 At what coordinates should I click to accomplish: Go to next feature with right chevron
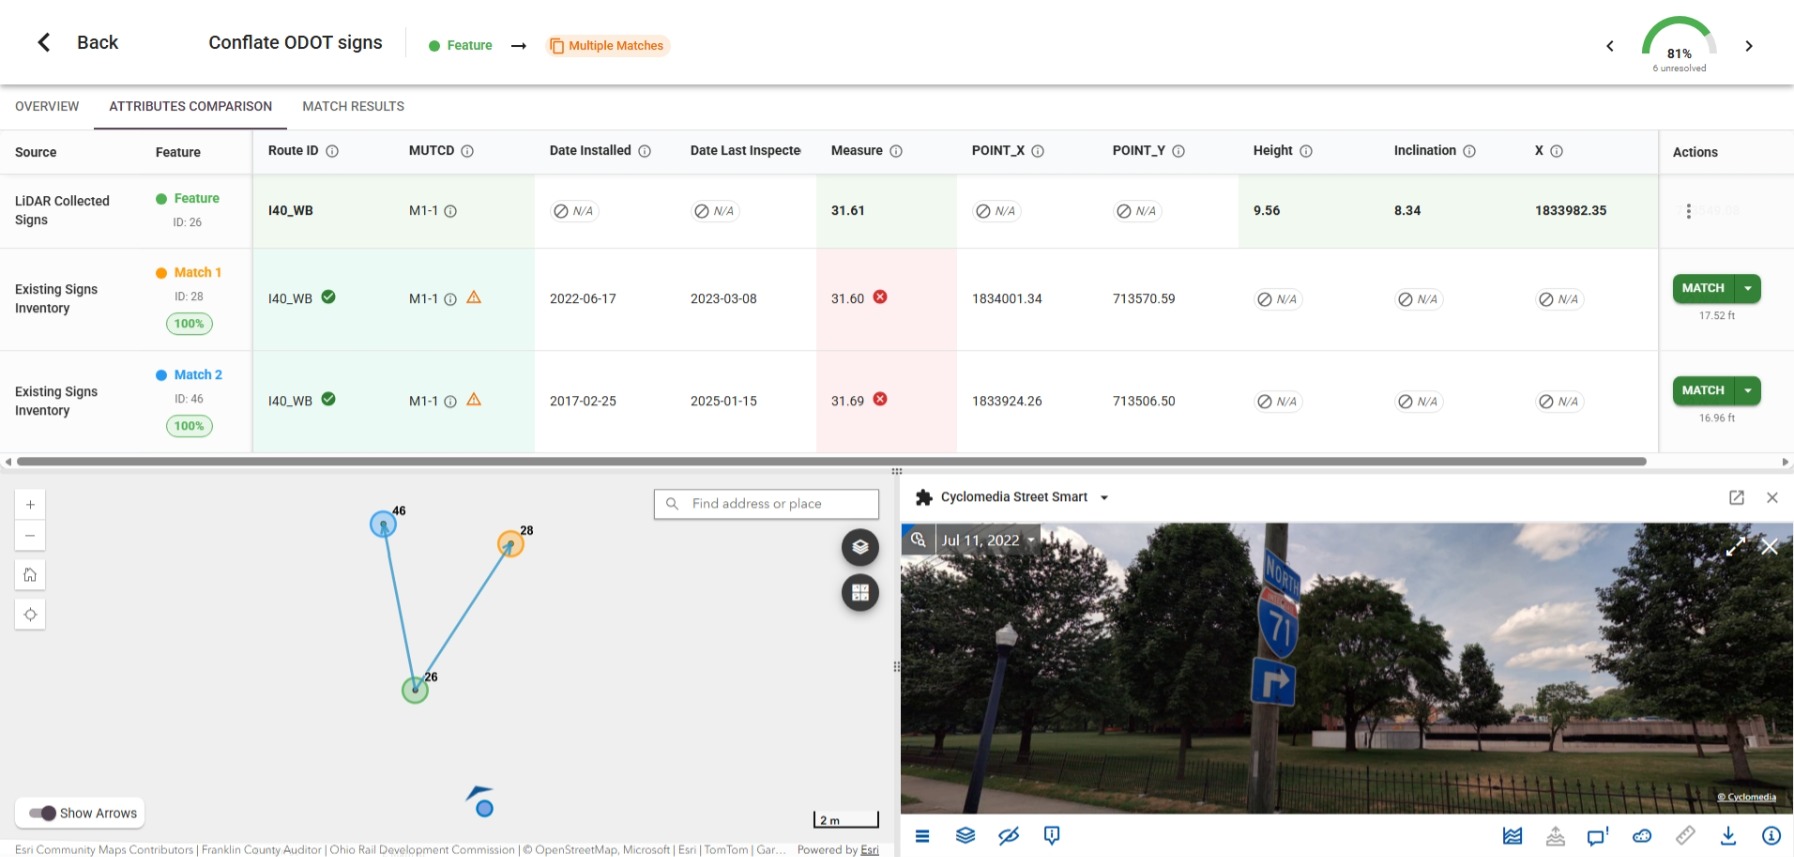click(1749, 46)
